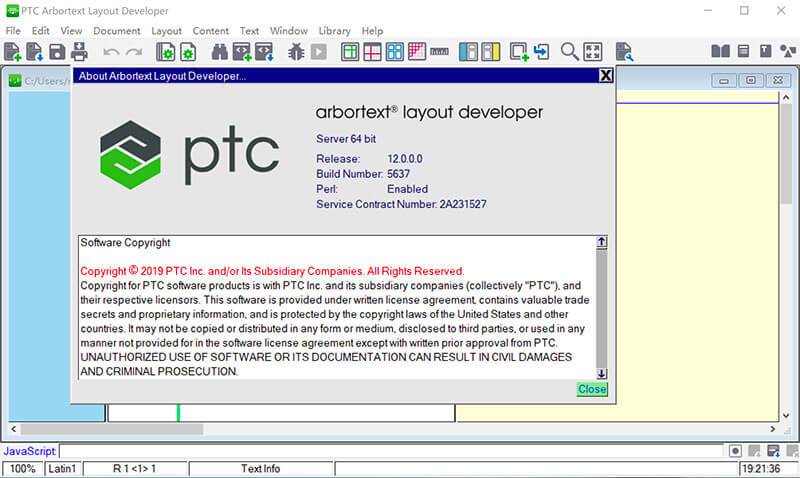Click the document inspect icon with magnifier
800x478 pixels.
pyautogui.click(x=624, y=52)
